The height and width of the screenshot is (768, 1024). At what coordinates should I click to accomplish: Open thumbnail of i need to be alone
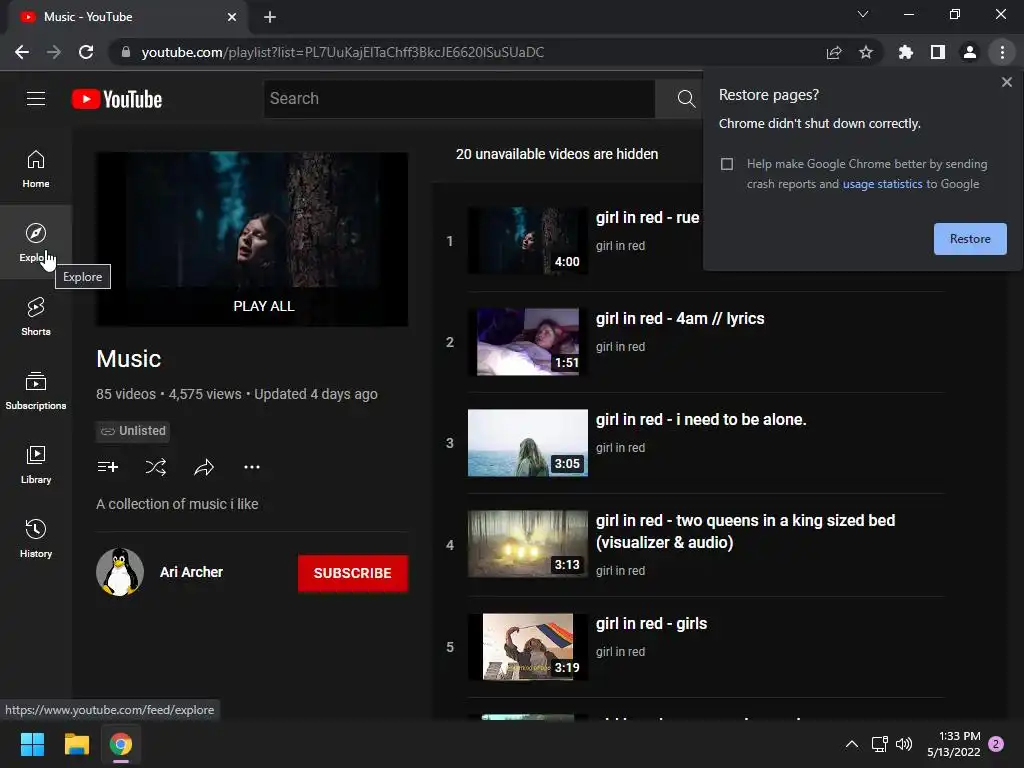[528, 443]
